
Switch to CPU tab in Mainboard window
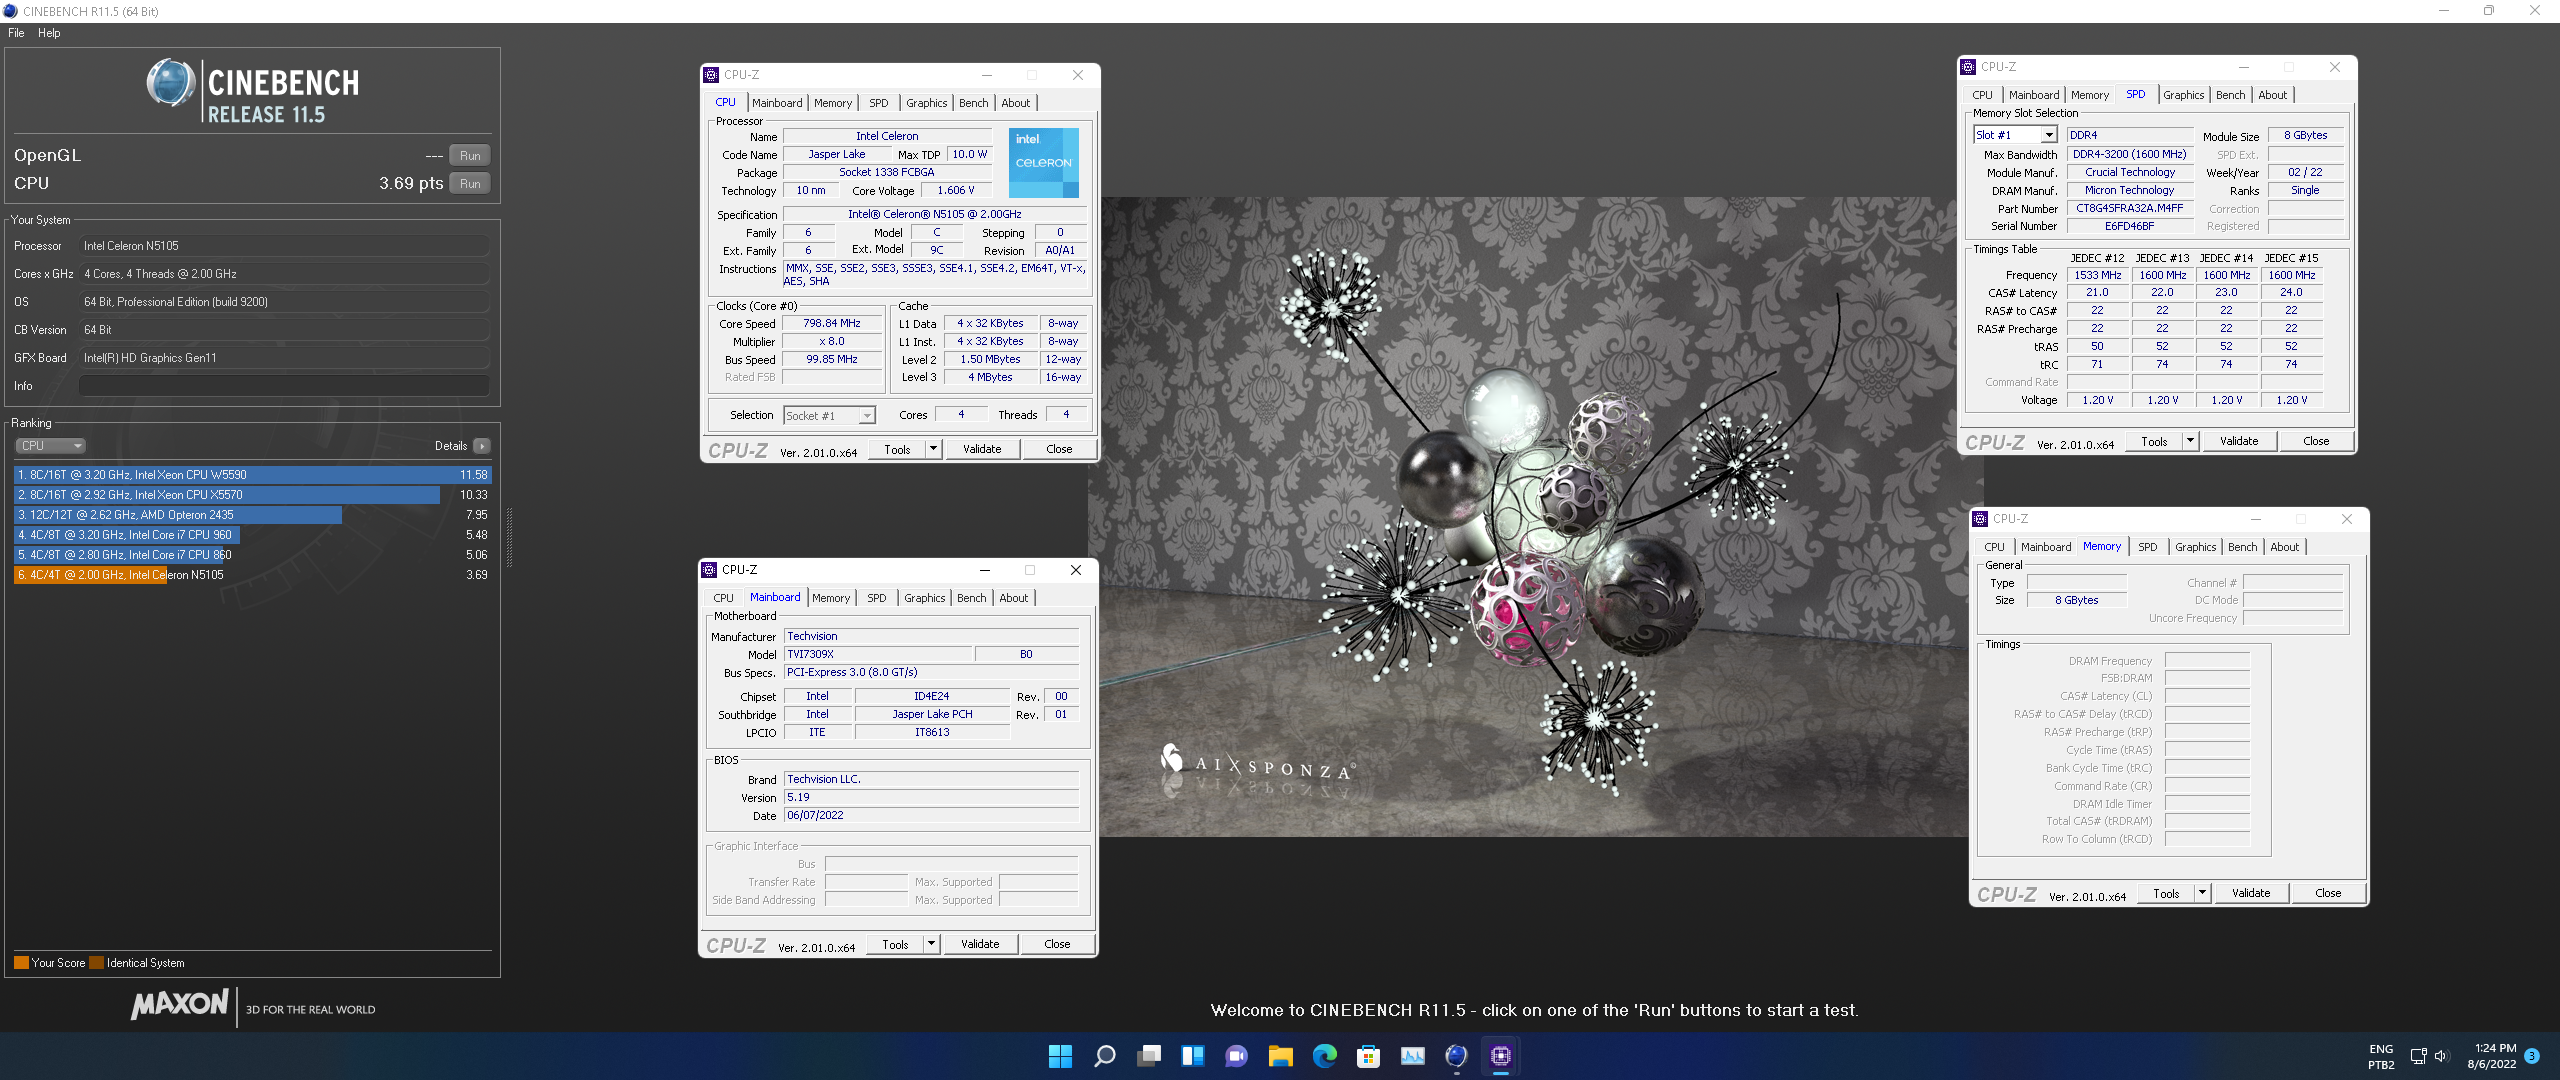pos(723,598)
